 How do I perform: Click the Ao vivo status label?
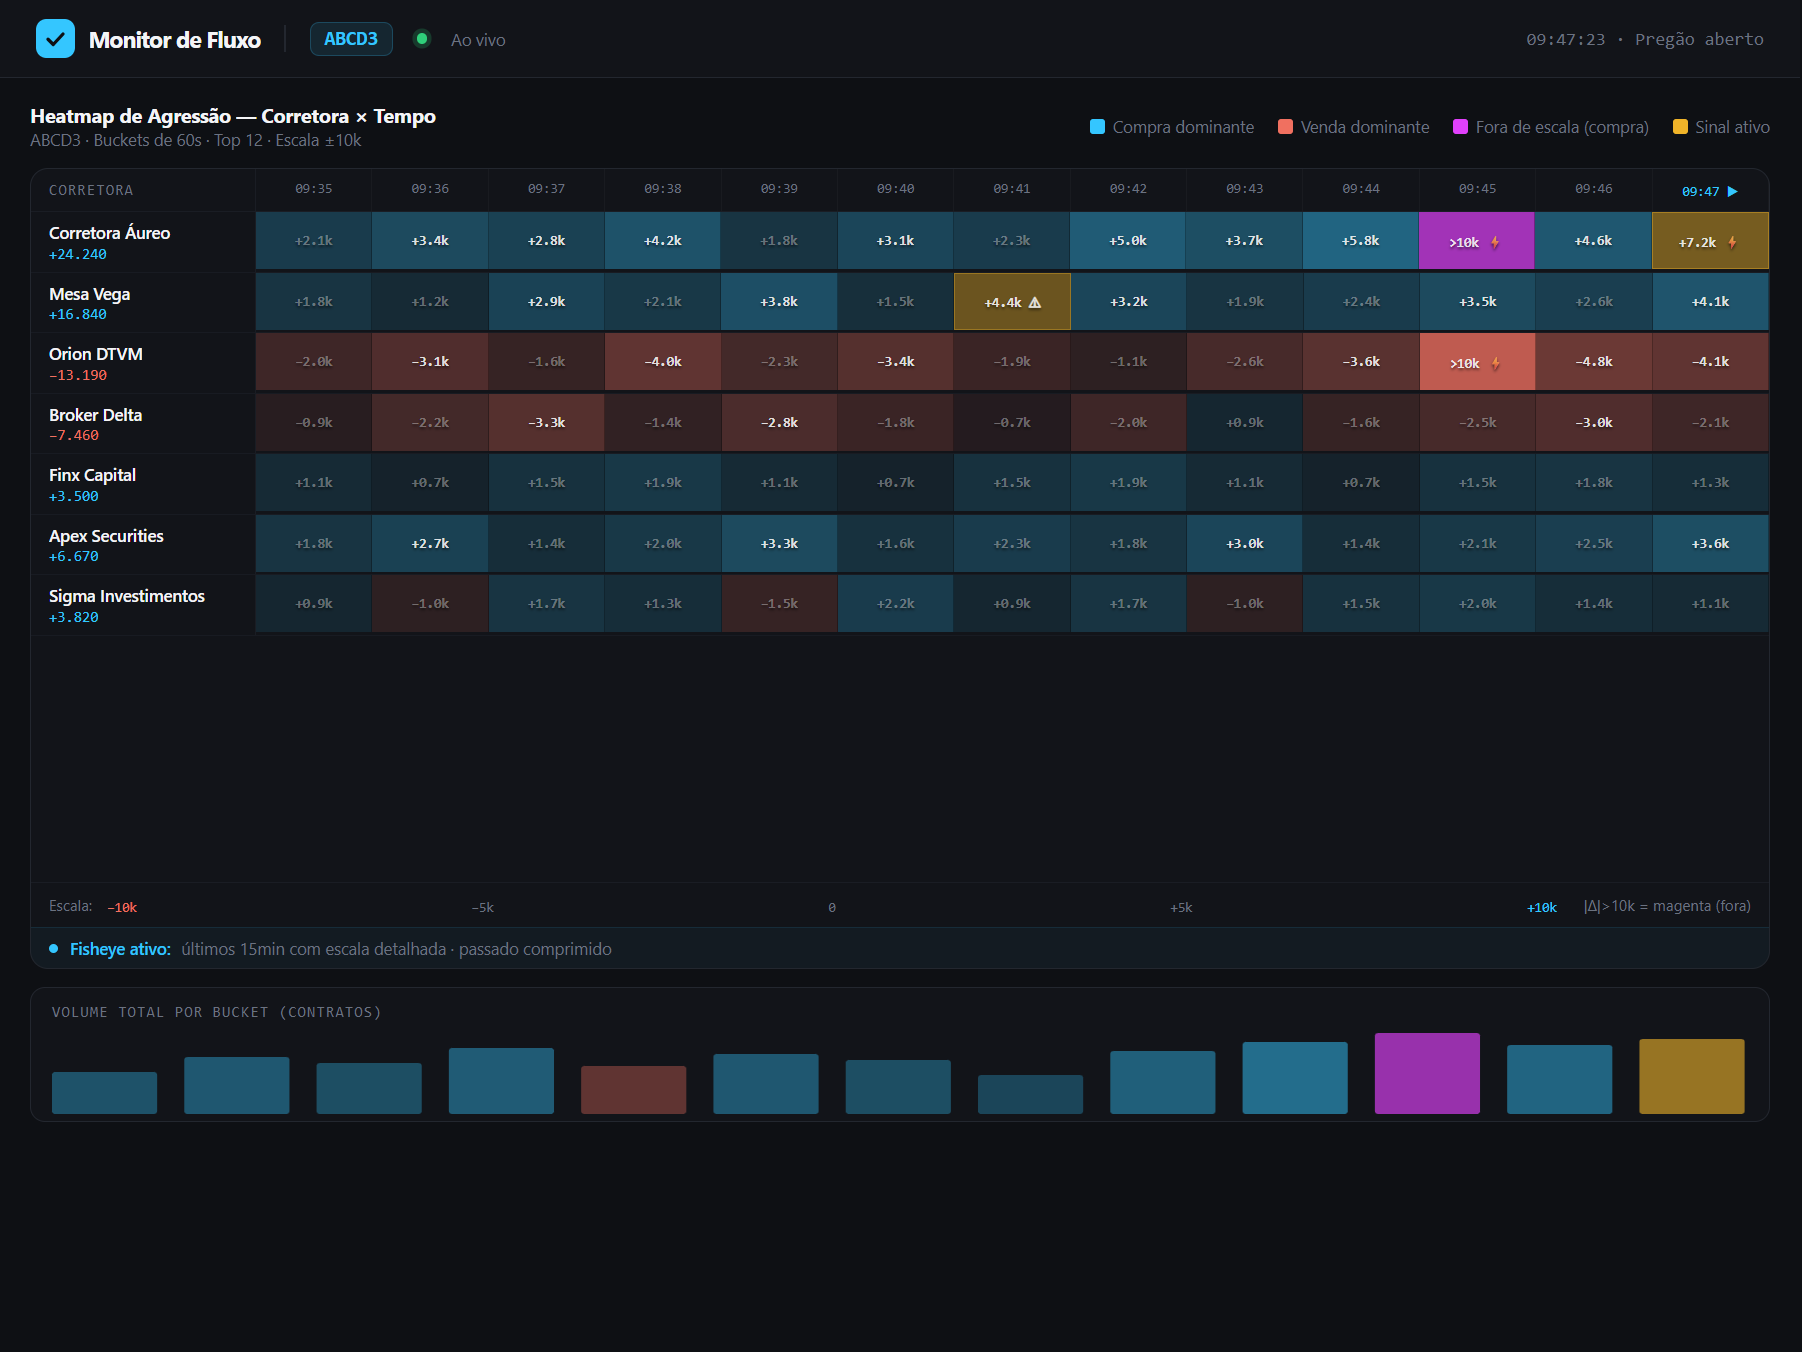tap(478, 40)
